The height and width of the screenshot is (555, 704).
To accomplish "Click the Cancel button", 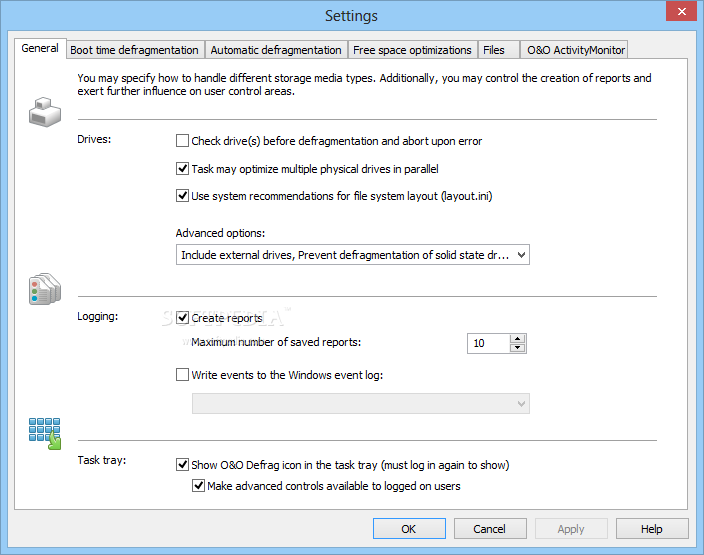I will (x=490, y=529).
